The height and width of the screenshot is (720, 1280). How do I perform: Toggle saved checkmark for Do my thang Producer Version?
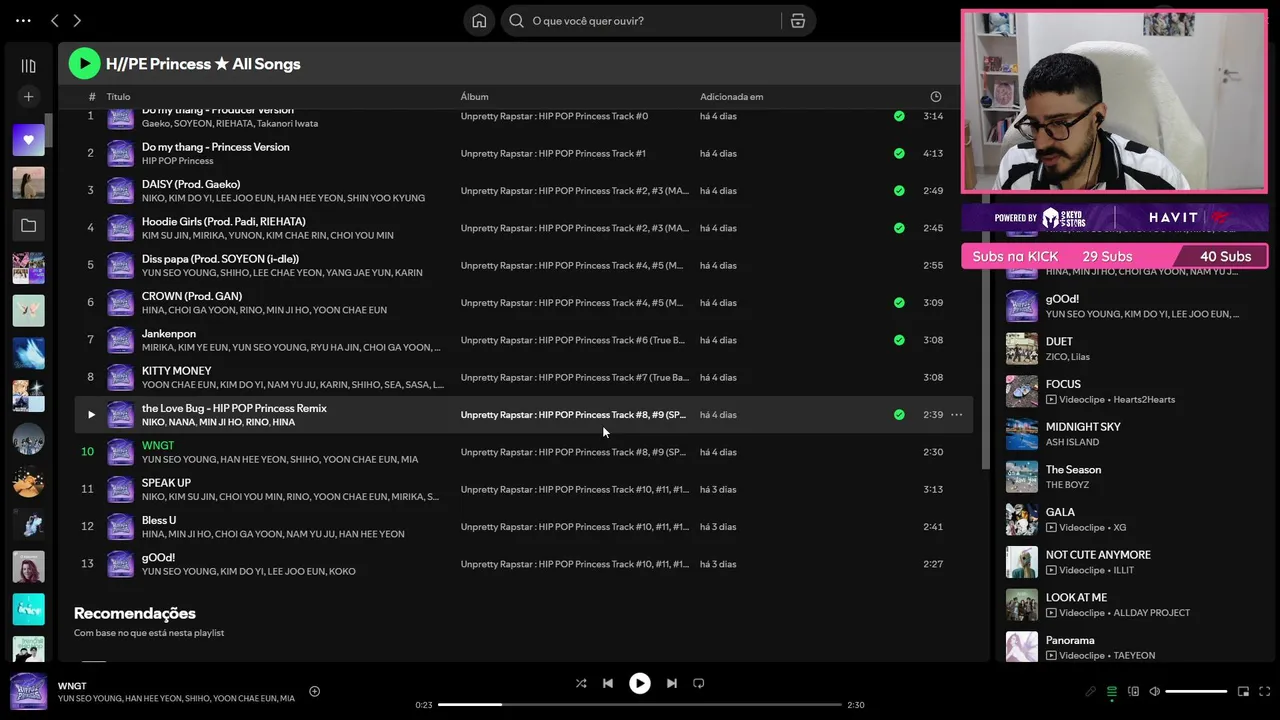click(x=899, y=116)
